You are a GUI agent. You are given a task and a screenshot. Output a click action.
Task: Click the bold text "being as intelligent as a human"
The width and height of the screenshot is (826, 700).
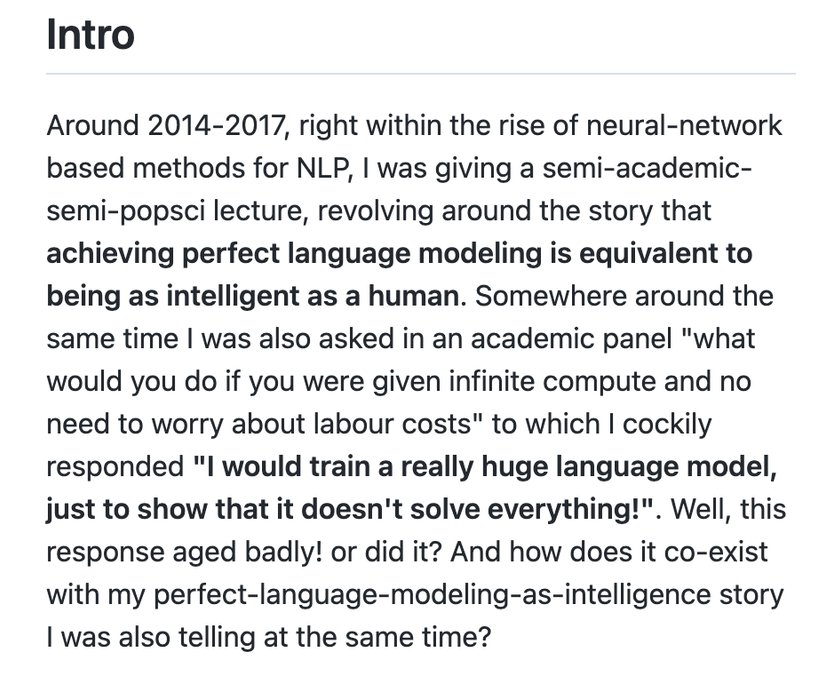pos(253,296)
